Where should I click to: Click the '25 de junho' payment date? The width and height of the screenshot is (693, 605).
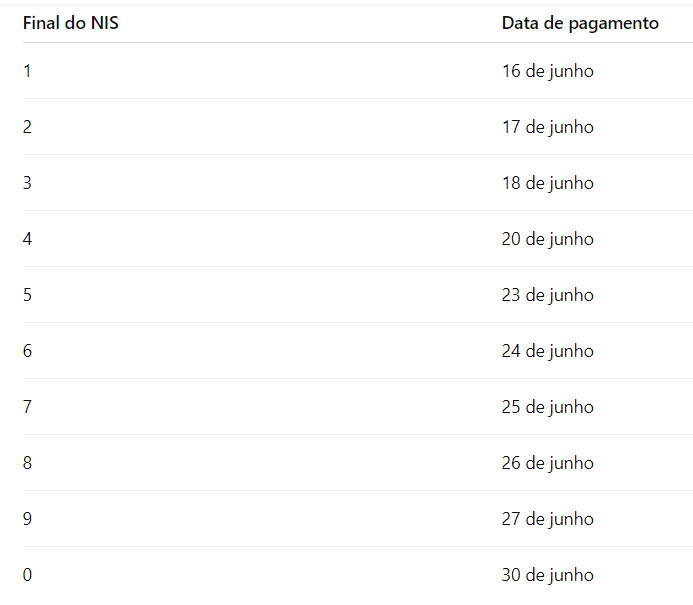coord(548,407)
